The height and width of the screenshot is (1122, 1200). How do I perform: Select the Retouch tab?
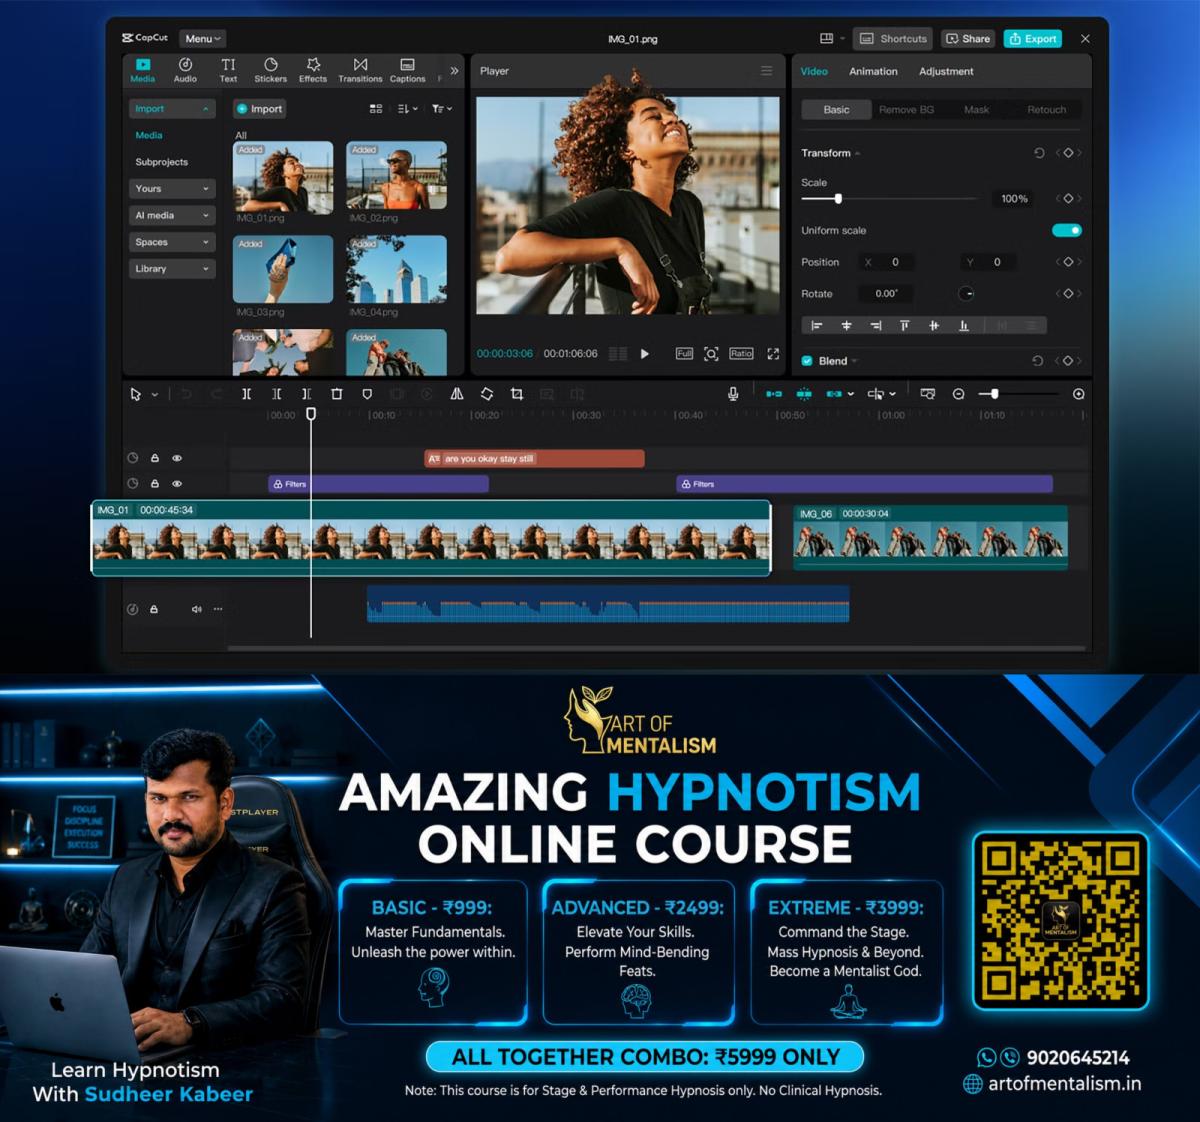point(1046,110)
